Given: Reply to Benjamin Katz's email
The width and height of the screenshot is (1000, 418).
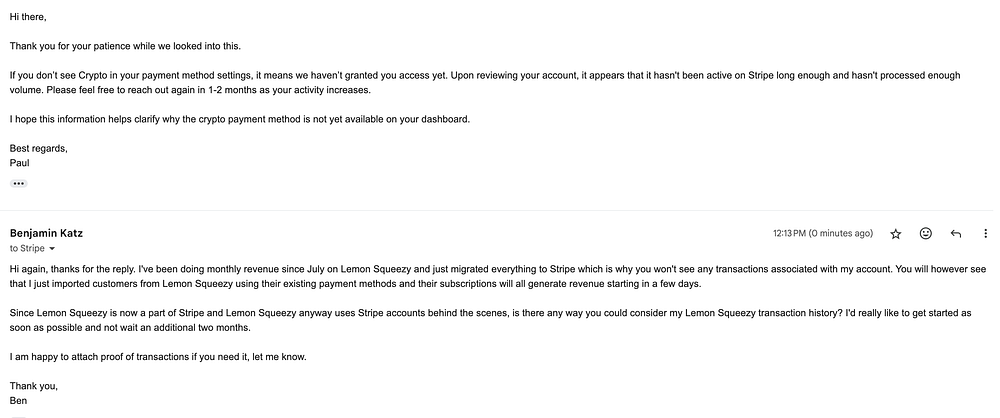Looking at the screenshot, I should pyautogui.click(x=956, y=233).
